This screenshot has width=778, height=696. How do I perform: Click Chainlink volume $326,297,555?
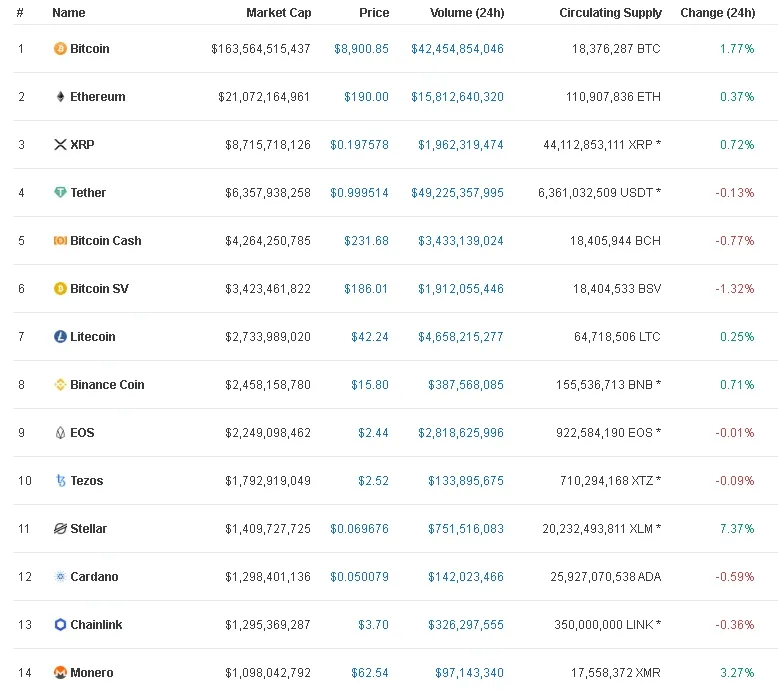pos(466,625)
